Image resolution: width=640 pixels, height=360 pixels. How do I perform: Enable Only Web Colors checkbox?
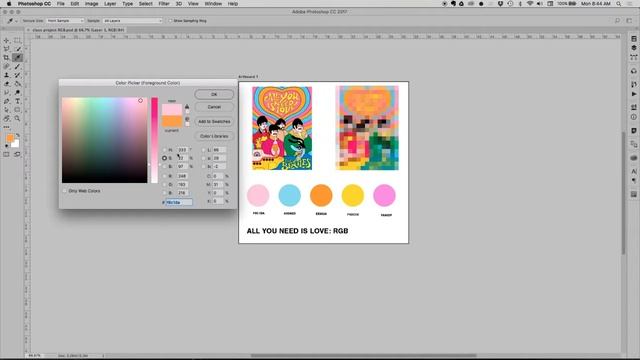pyautogui.click(x=64, y=191)
